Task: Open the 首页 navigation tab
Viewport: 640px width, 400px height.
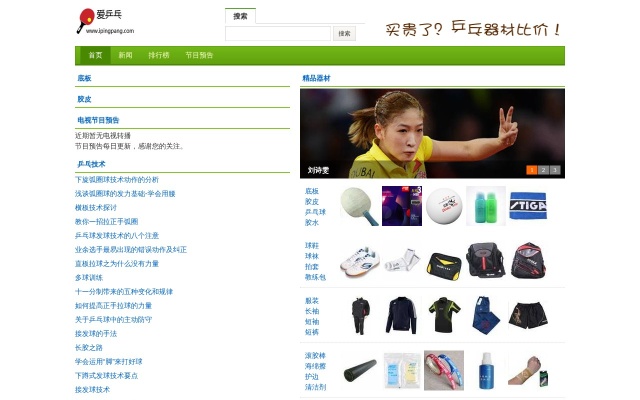Action: tap(95, 56)
